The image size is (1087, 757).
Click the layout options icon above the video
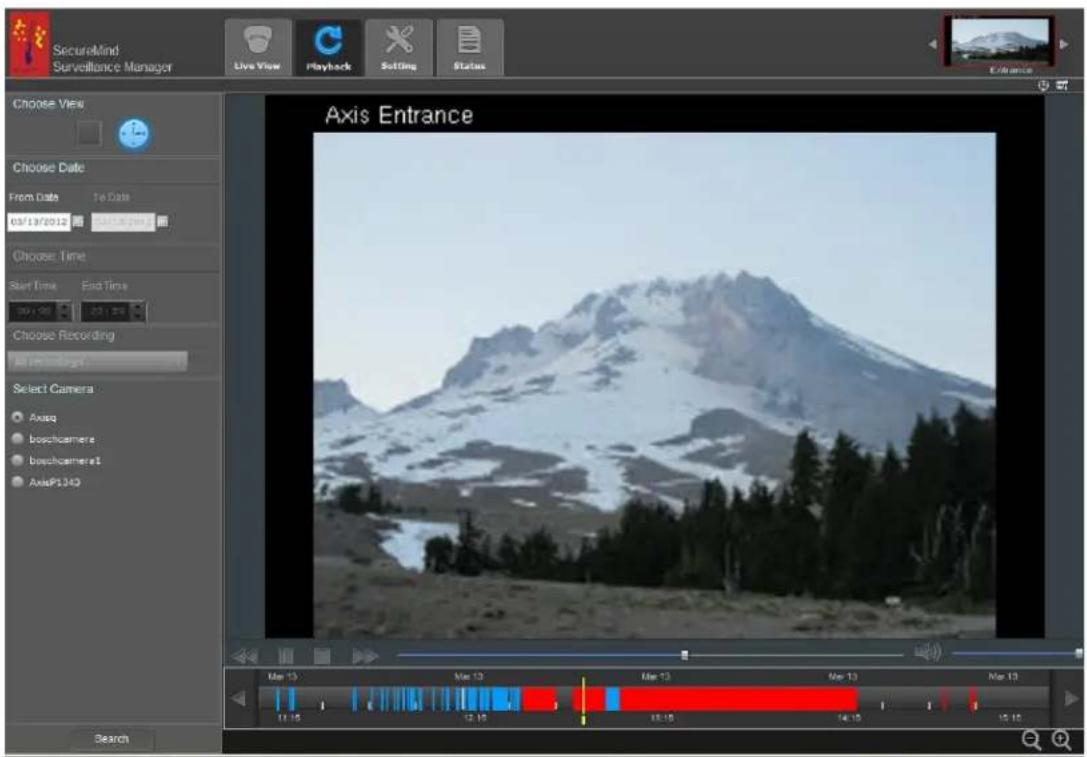point(1062,86)
